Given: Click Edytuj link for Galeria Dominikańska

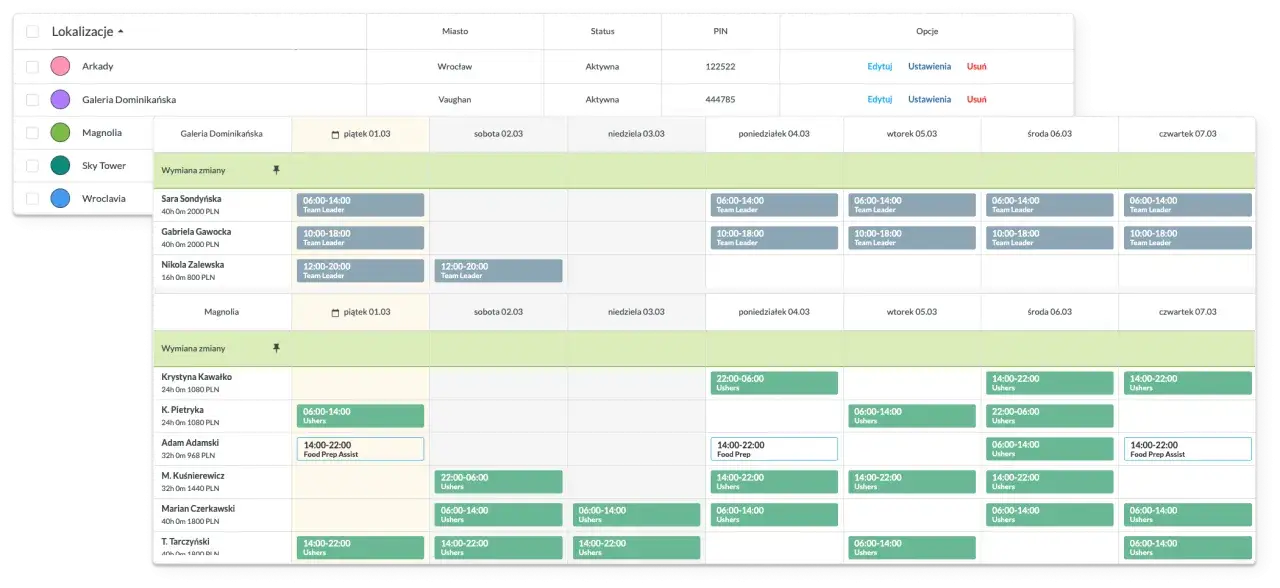Looking at the screenshot, I should tap(880, 99).
